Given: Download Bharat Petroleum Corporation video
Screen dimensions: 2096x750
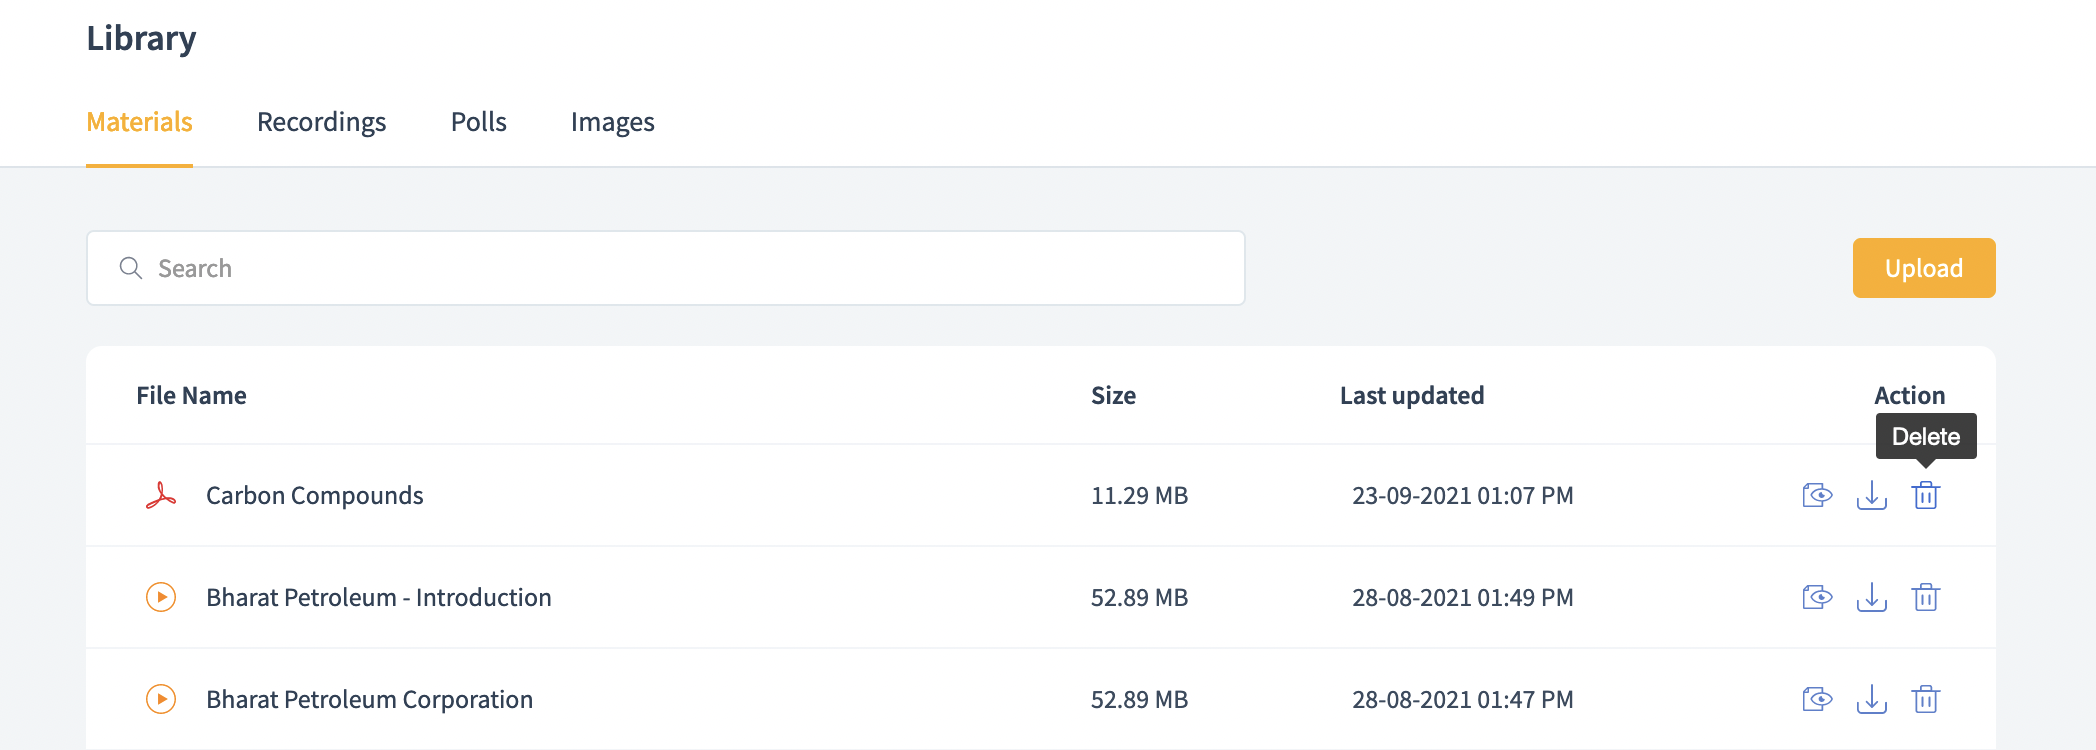Looking at the screenshot, I should click(x=1871, y=699).
